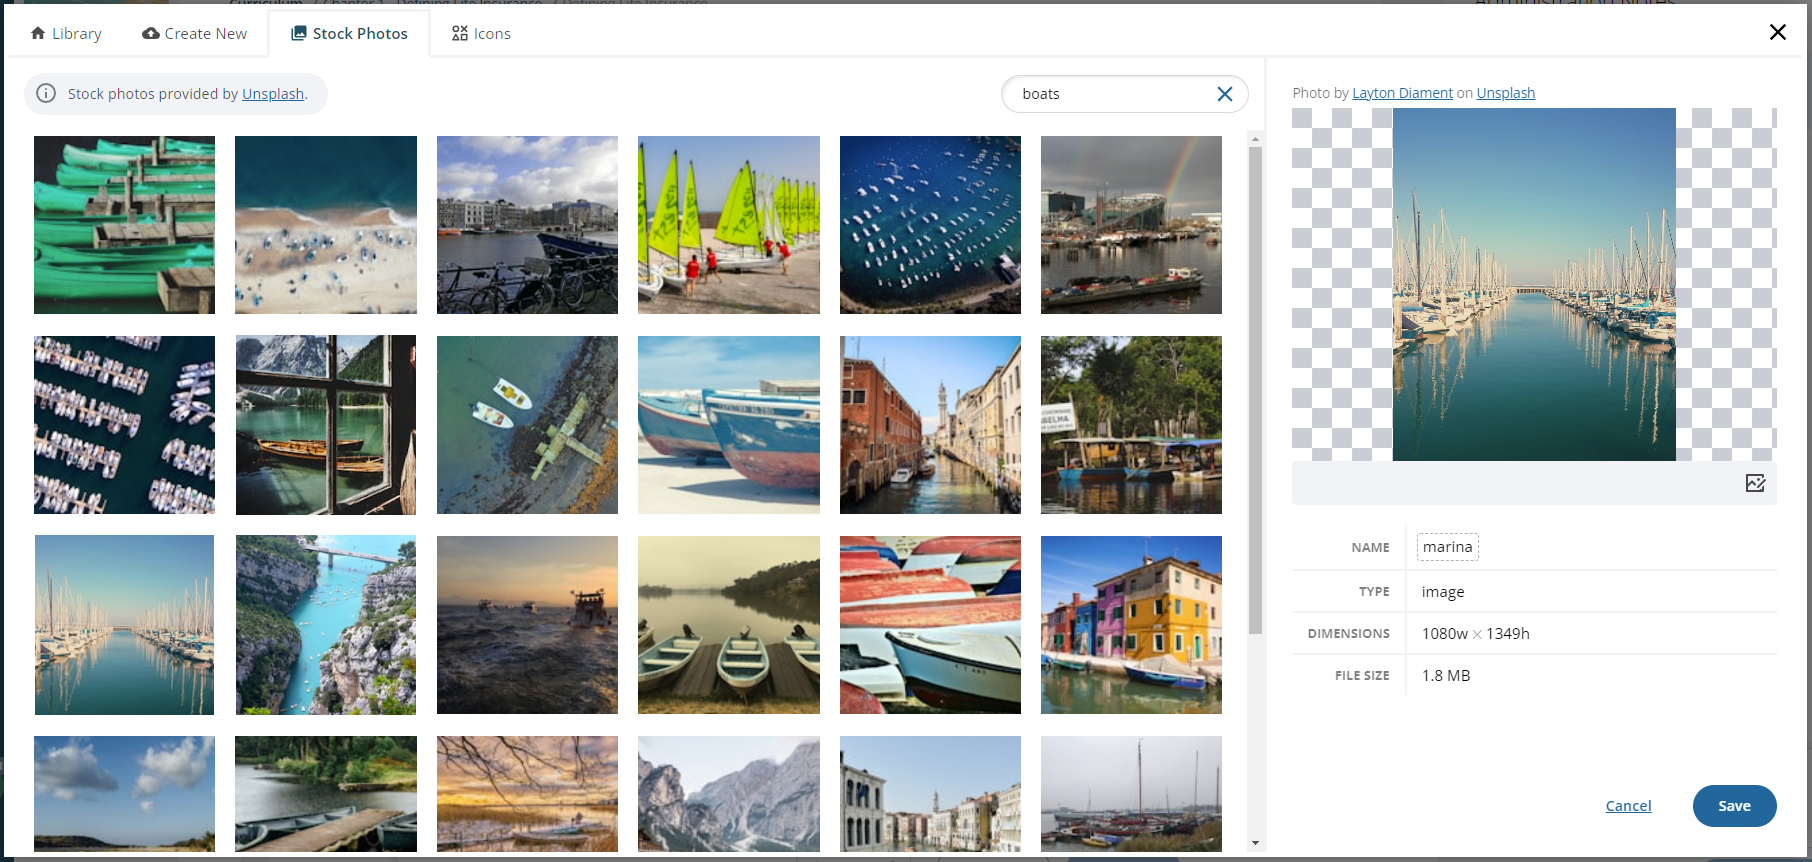Choose the aerial beach with waves photo

[x=326, y=225]
